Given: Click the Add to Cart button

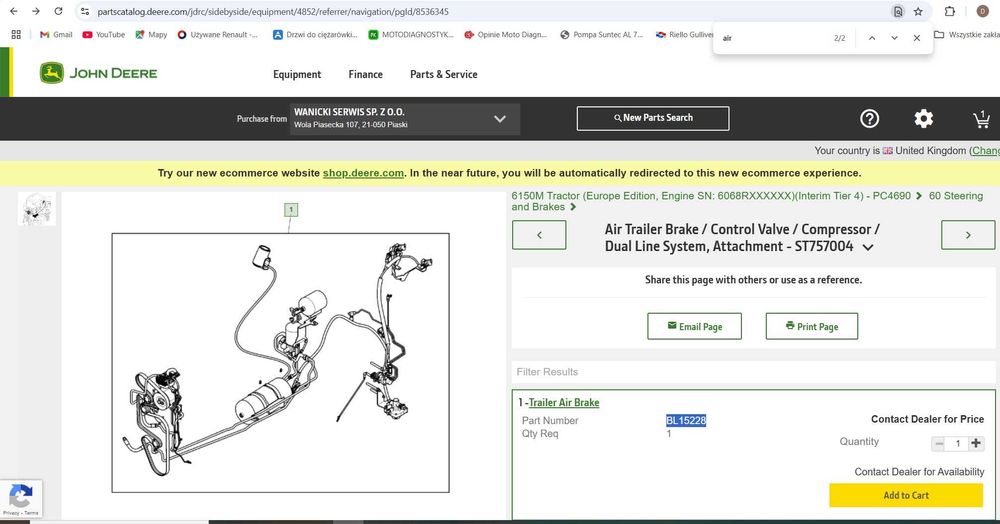Looking at the screenshot, I should click(x=906, y=495).
